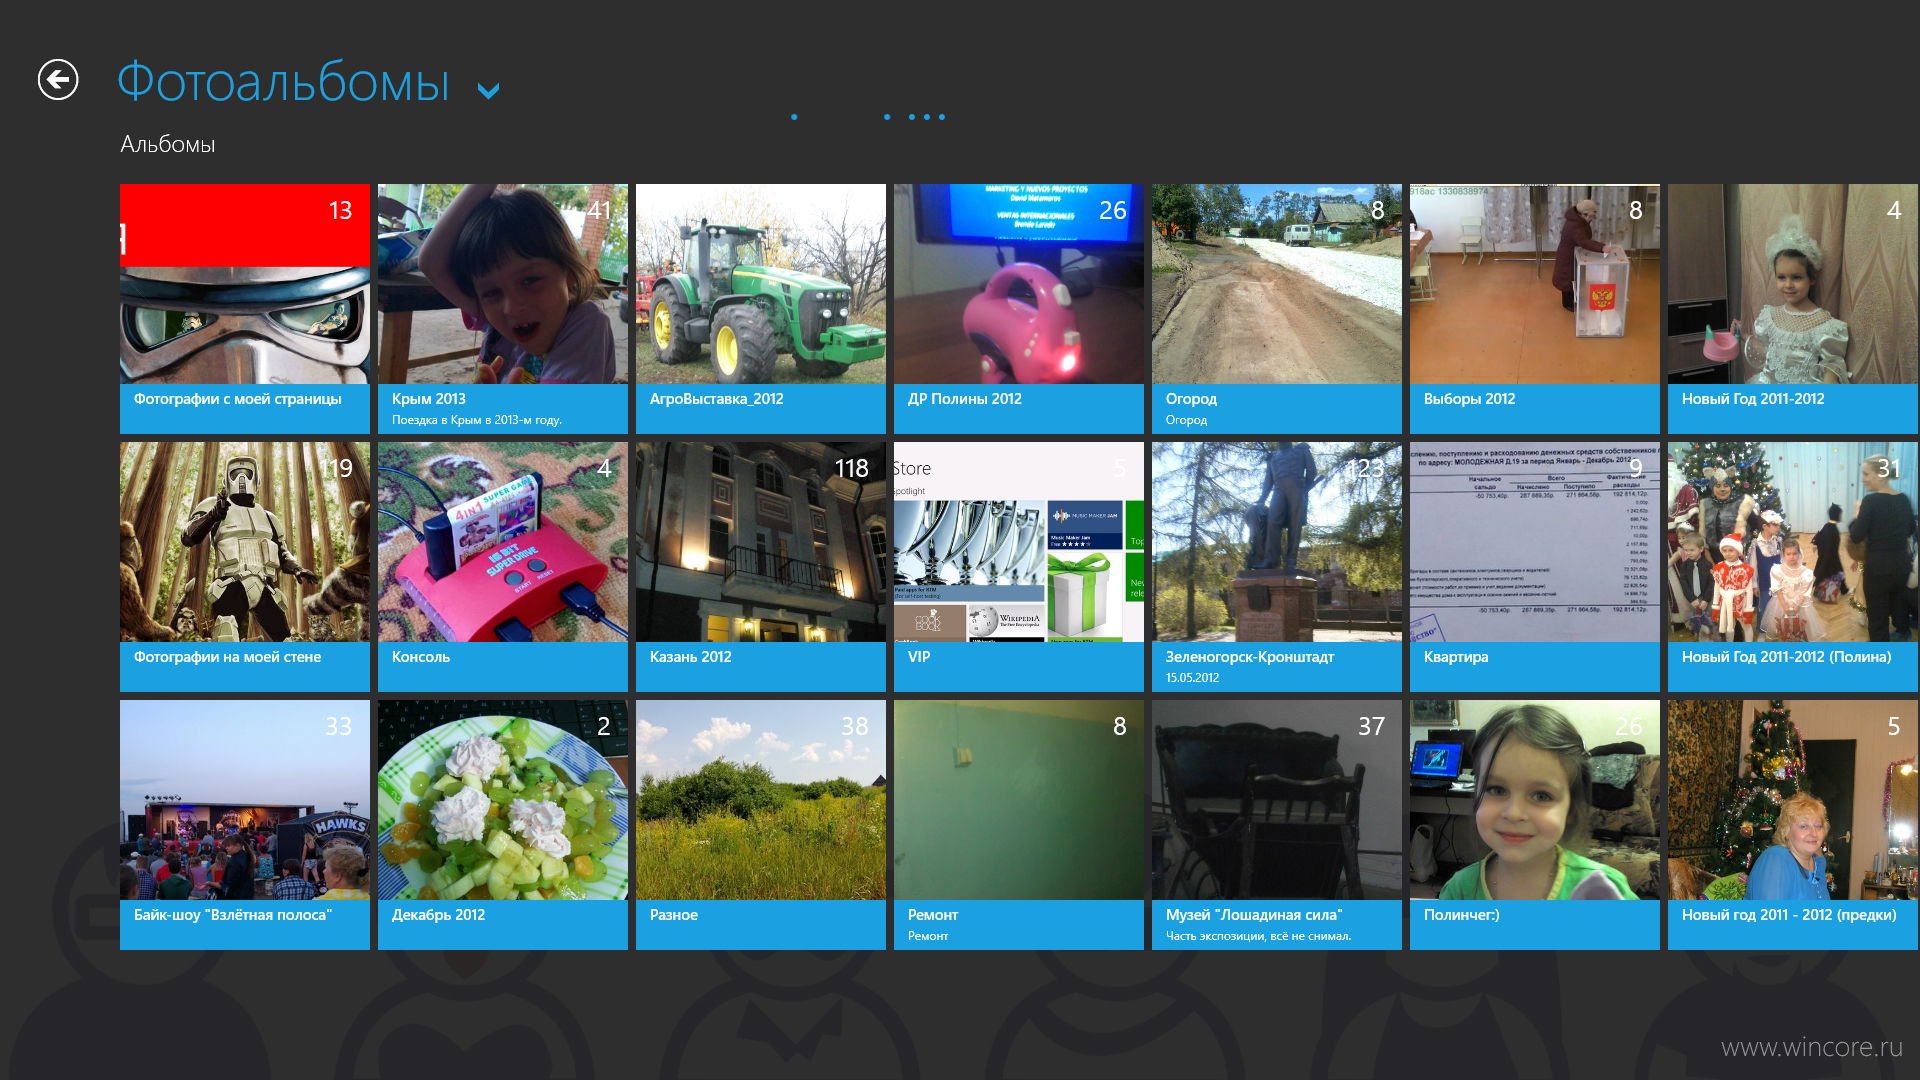Open the Квартира album tile
This screenshot has width=1920, height=1080.
coord(1535,566)
